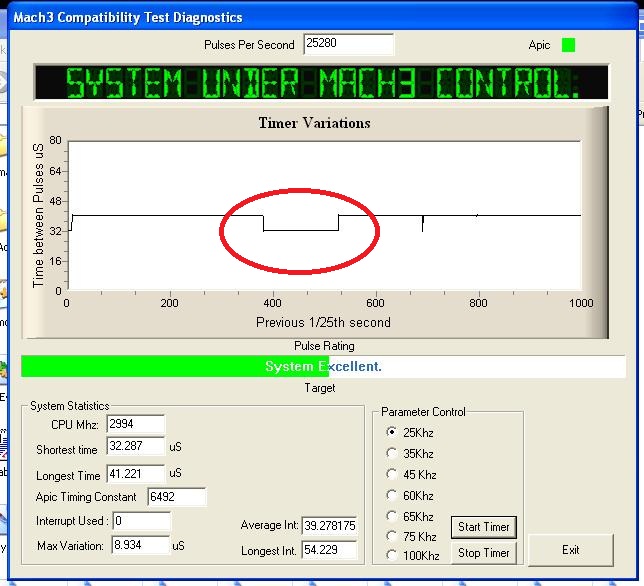Click the Timer Variations chart title

(314, 123)
